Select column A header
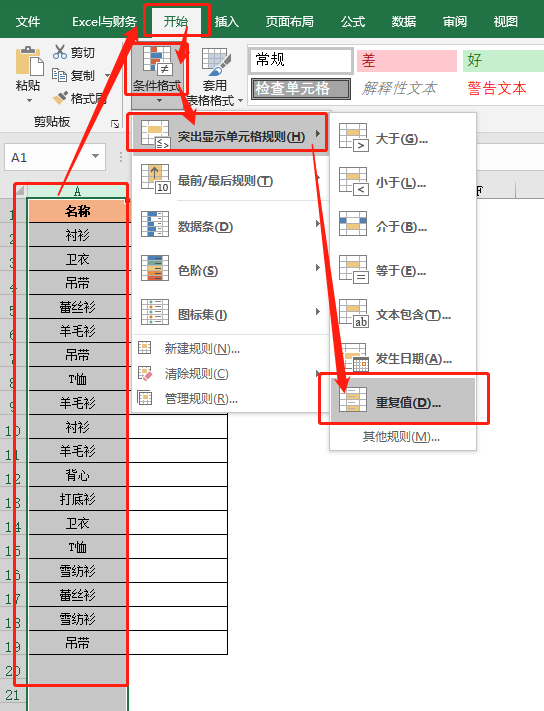 pos(78,191)
